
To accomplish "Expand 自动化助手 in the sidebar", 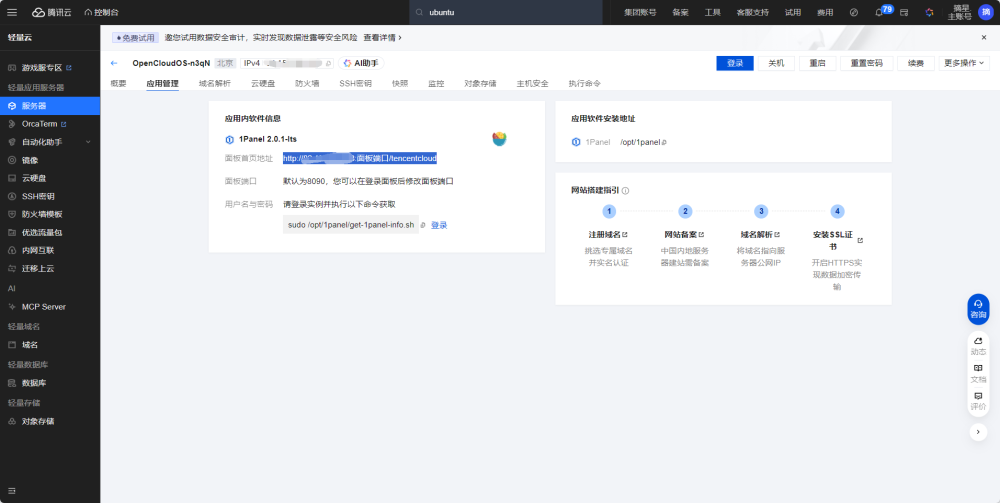I will pos(50,142).
